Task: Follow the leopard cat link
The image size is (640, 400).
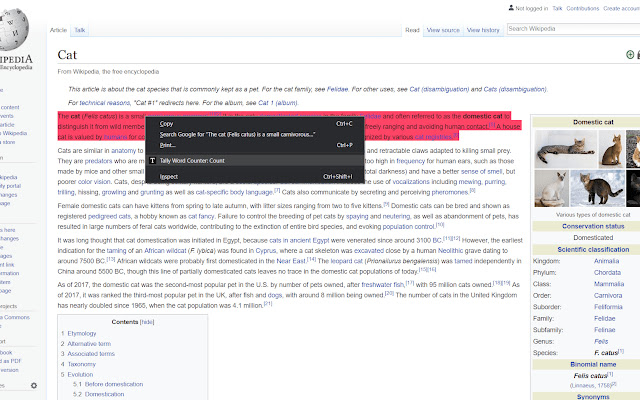Action: [x=347, y=261]
